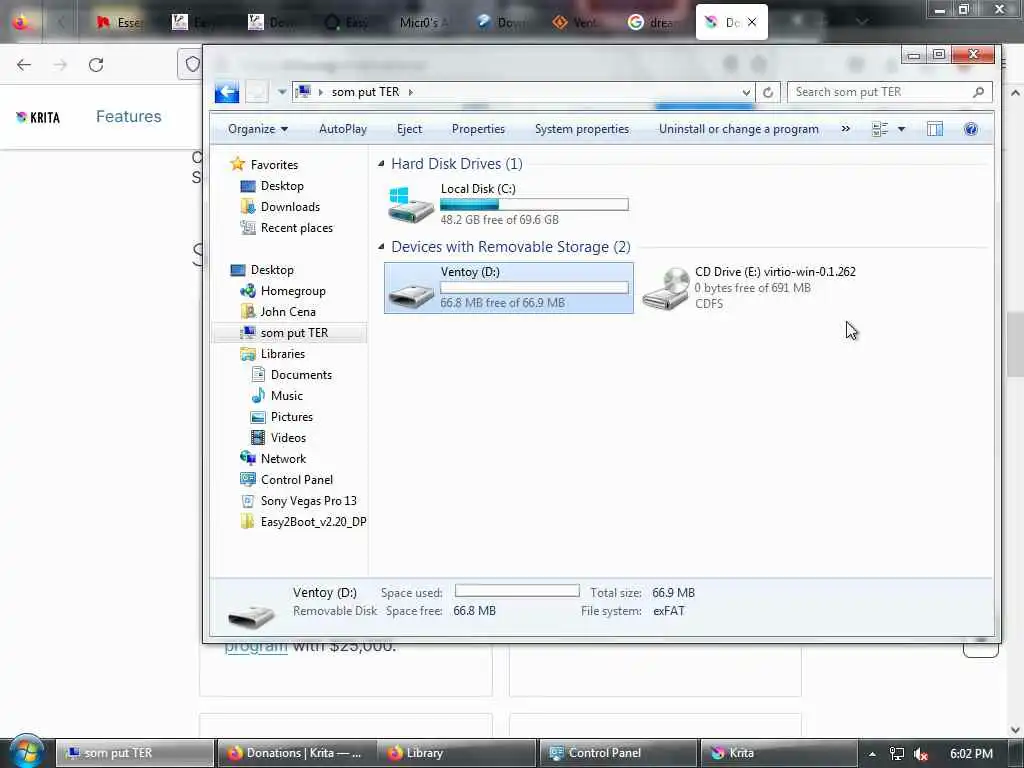Click the muted volume tray icon
Screen dimensions: 1024x768
[x=921, y=754]
